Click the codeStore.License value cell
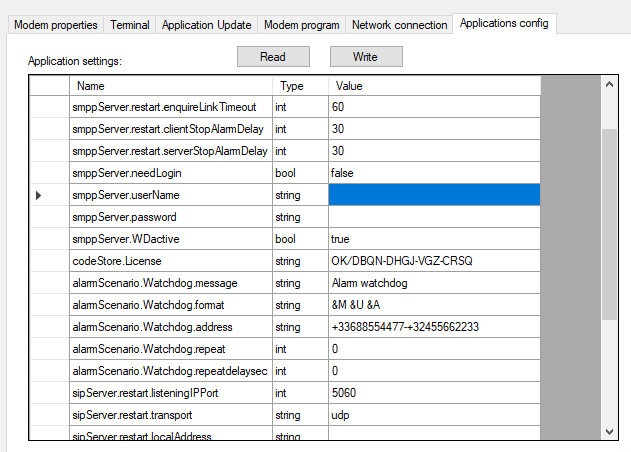The image size is (631, 452). (x=434, y=261)
